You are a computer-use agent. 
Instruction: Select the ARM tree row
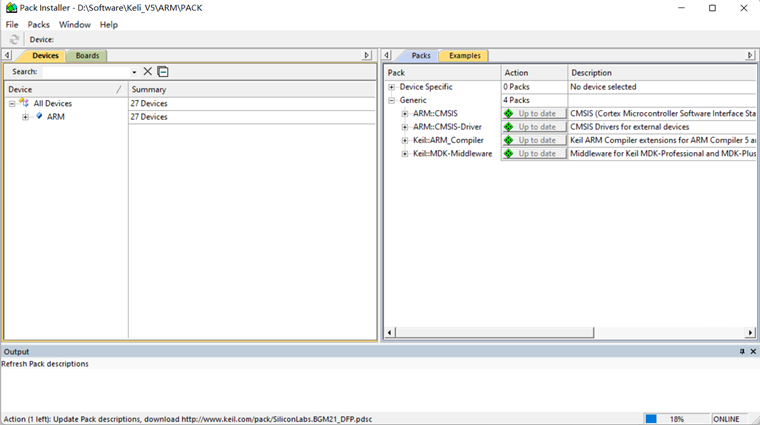(x=56, y=117)
